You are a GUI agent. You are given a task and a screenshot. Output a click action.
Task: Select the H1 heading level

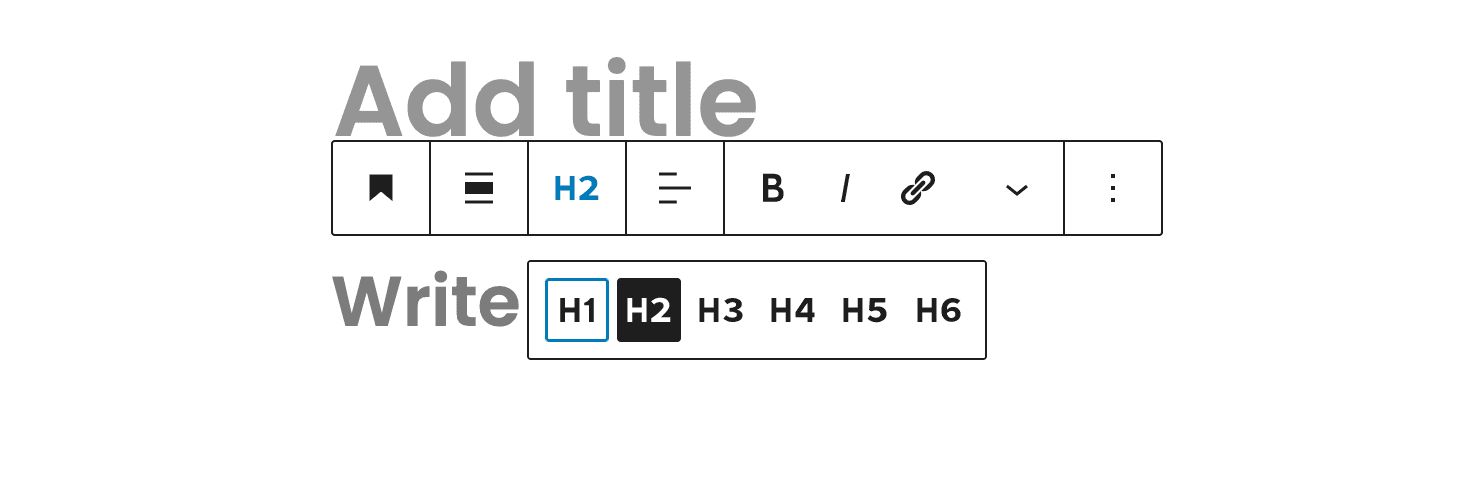coord(577,310)
